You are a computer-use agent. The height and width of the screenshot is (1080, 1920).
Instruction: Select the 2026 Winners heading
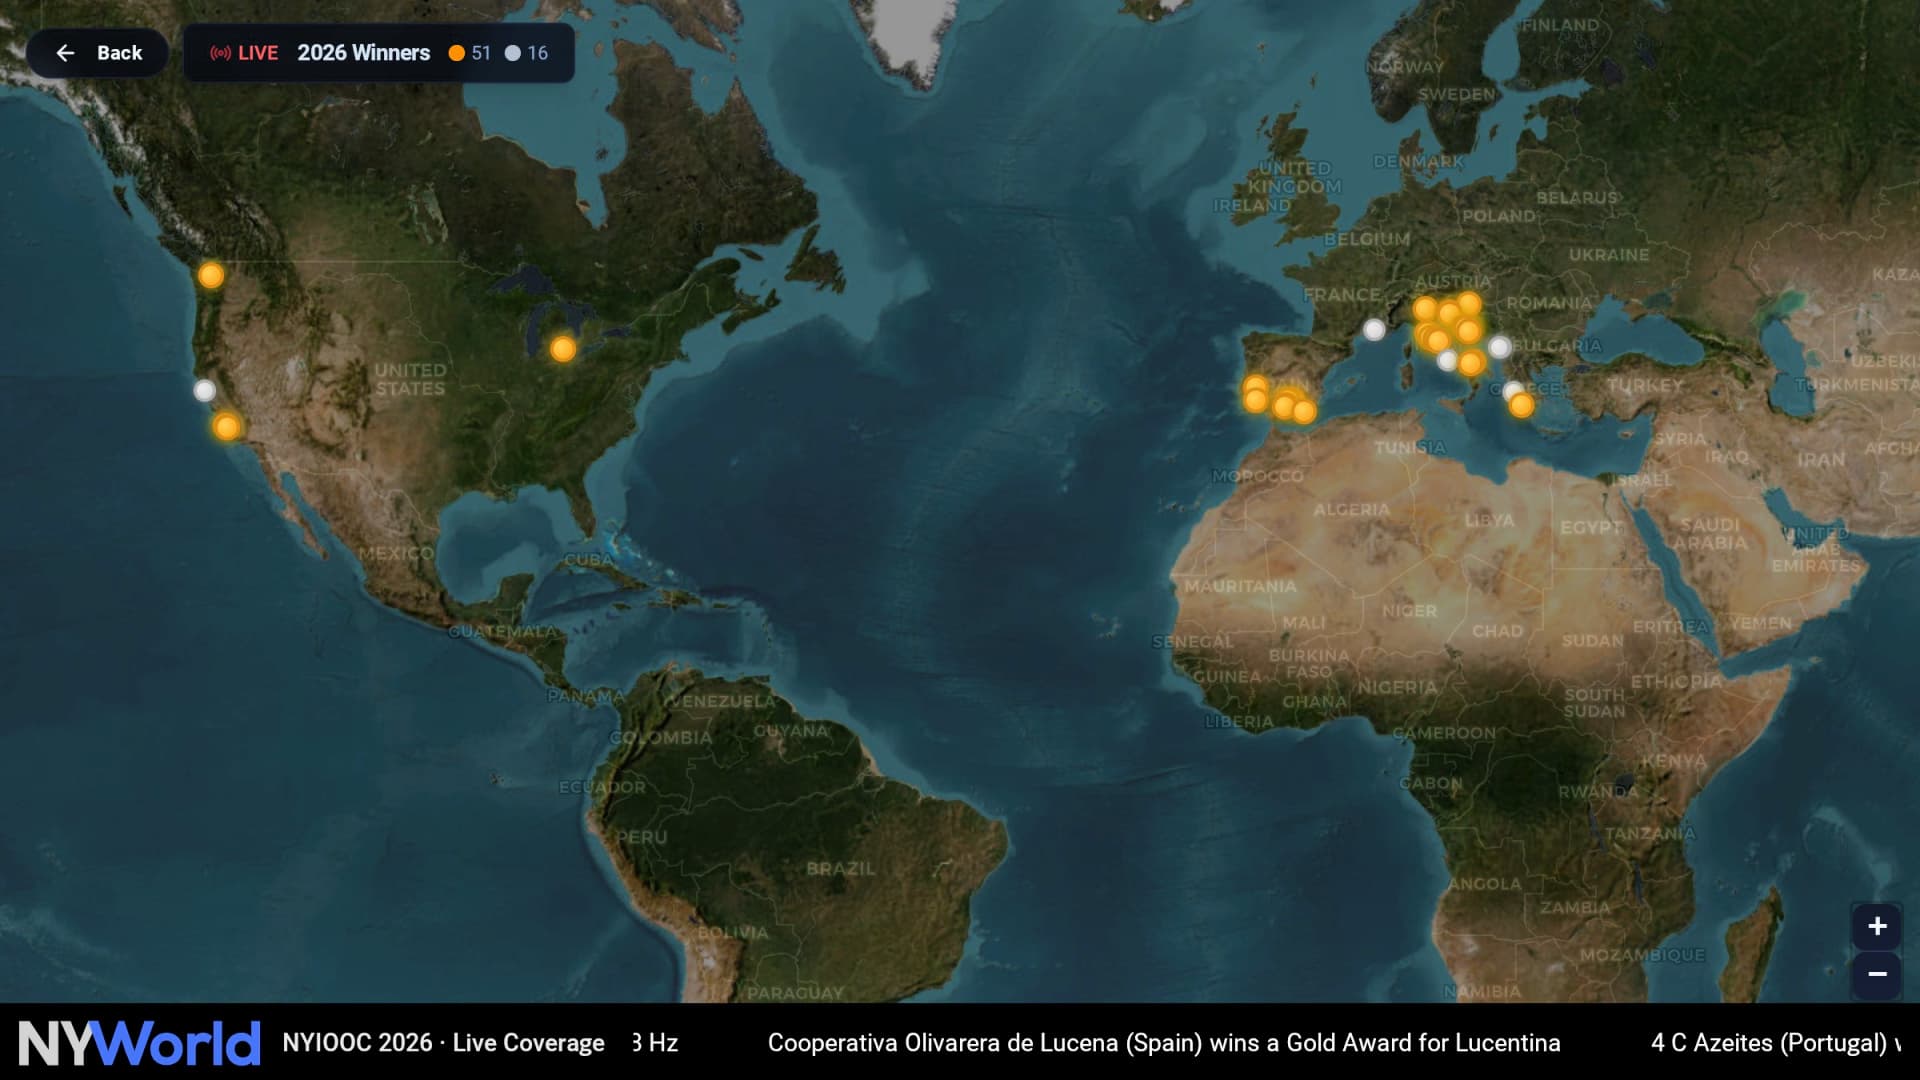[363, 53]
